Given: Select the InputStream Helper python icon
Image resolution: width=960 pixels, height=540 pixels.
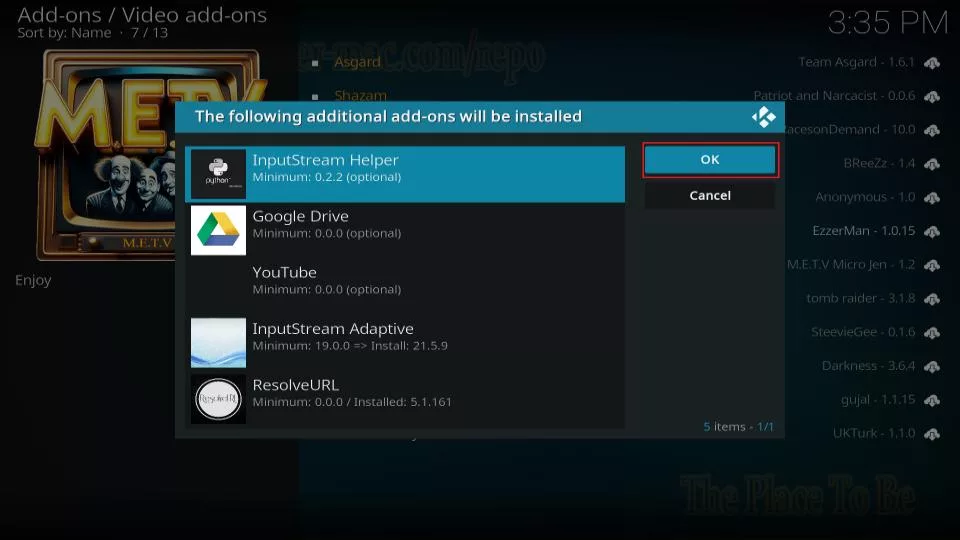Looking at the screenshot, I should 218,175.
